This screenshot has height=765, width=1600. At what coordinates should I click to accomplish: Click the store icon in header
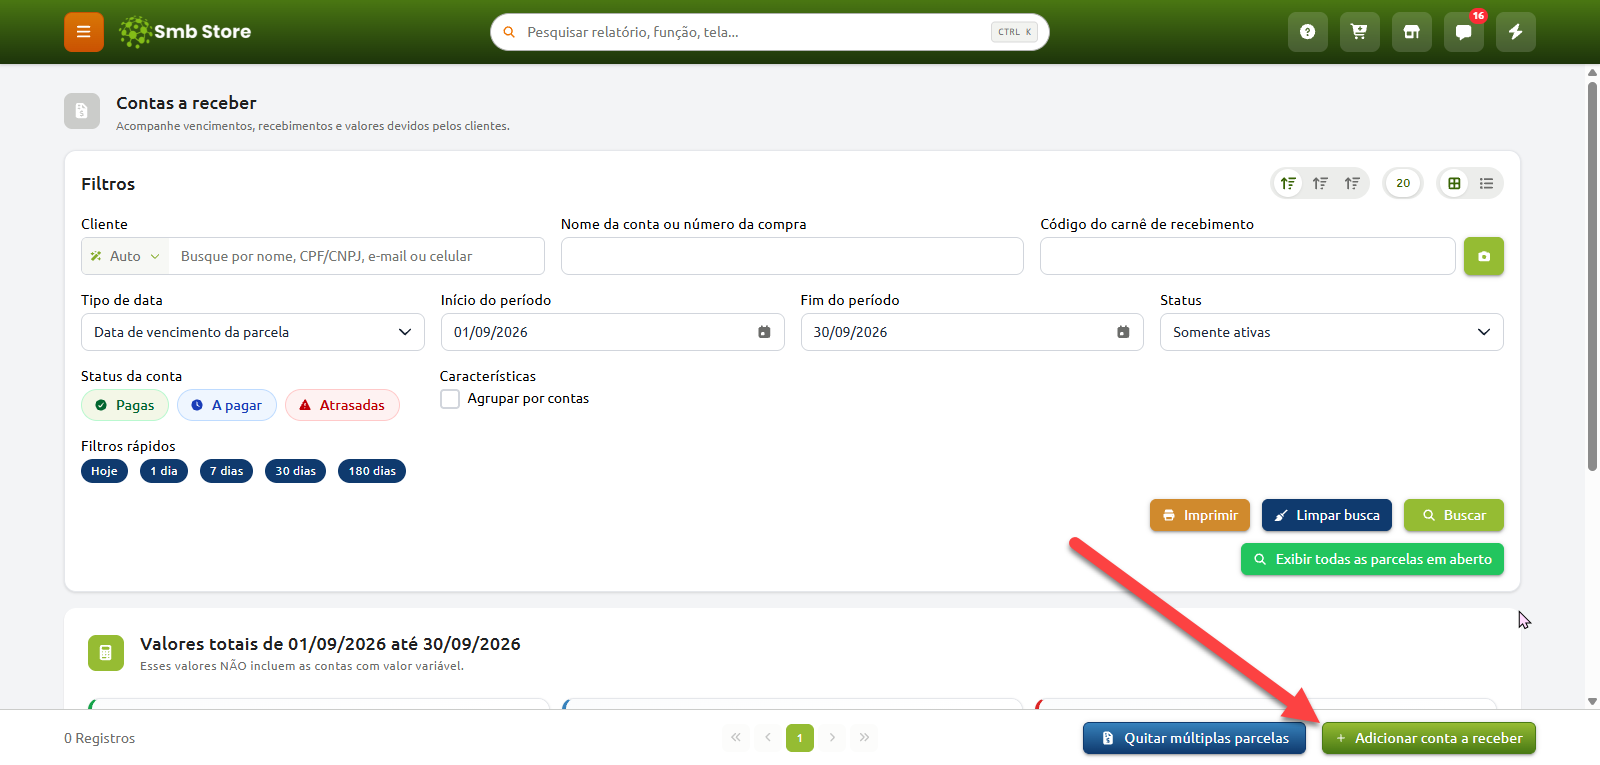click(x=1412, y=32)
